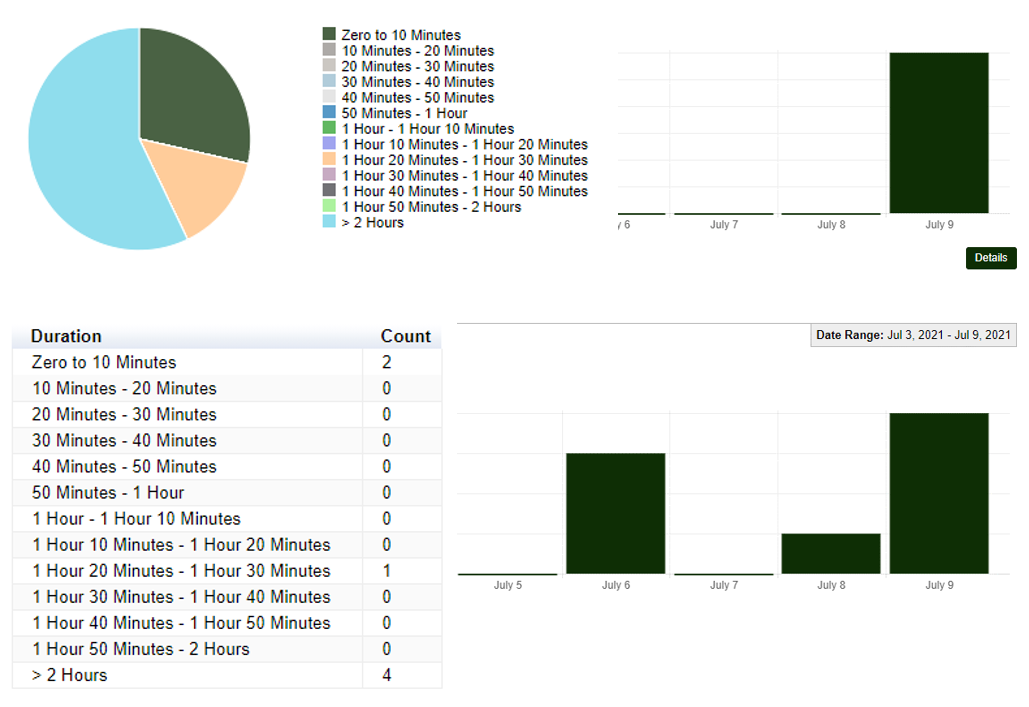Click the July 9 bar in upper chart
Image resolution: width=1029 pixels, height=707 pixels.
click(x=938, y=132)
